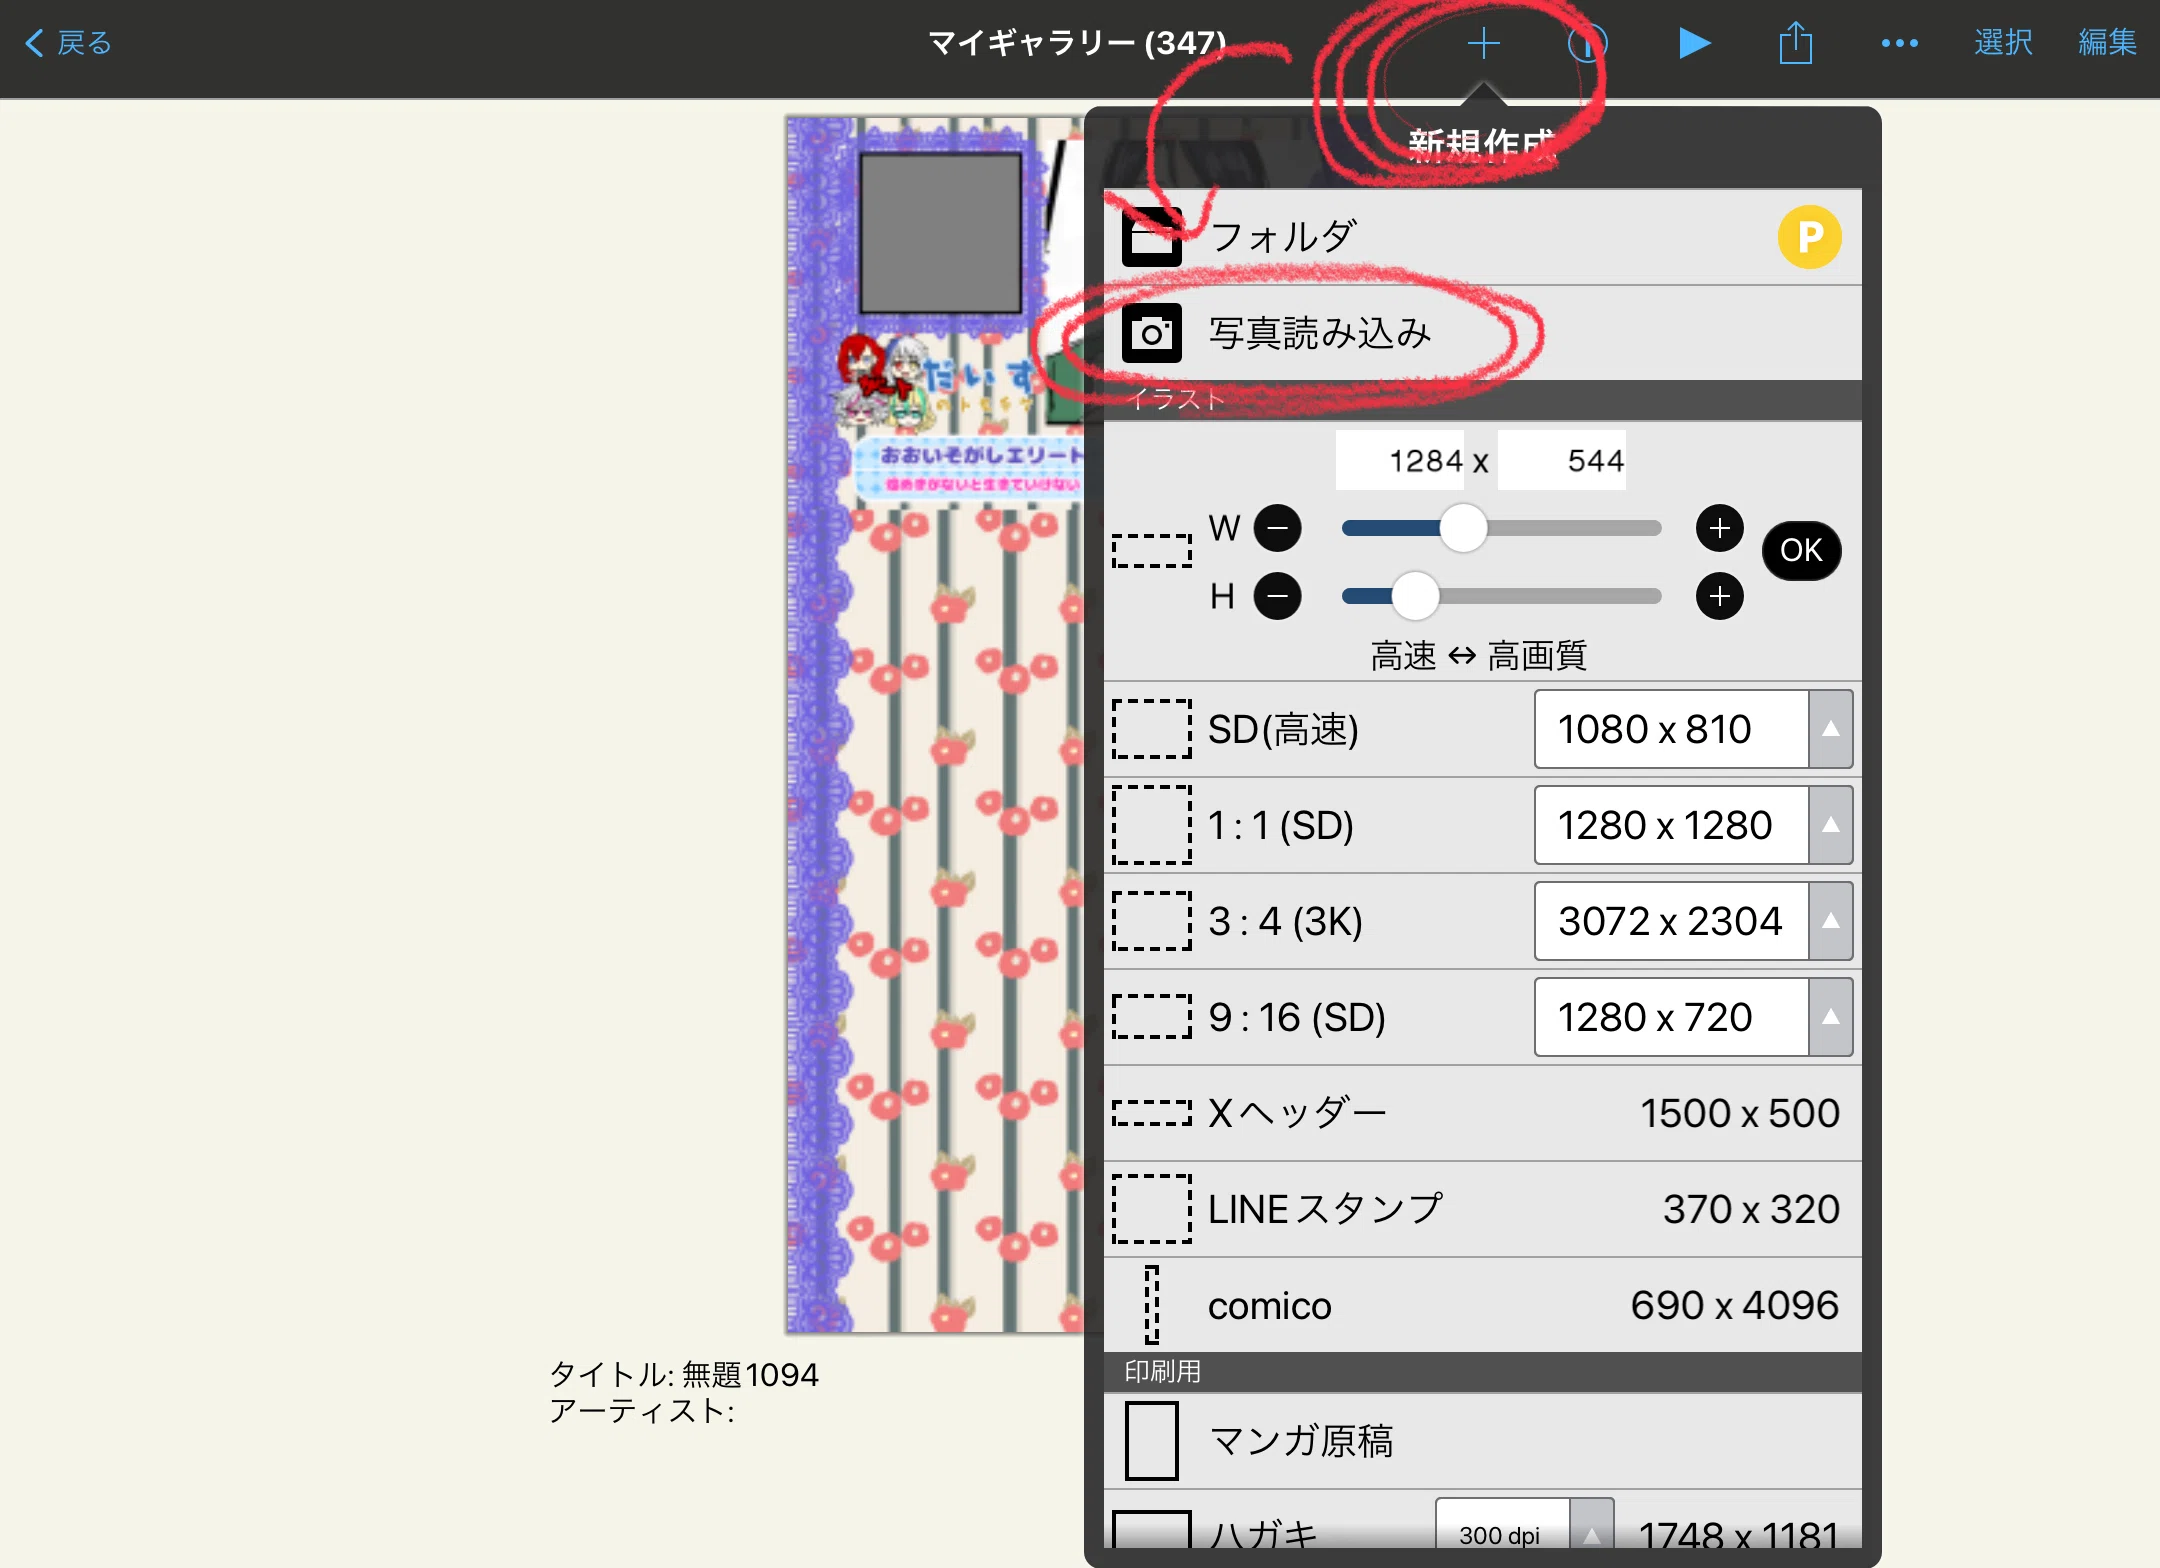Choose 写真読み込み to import a photo

(1482, 333)
